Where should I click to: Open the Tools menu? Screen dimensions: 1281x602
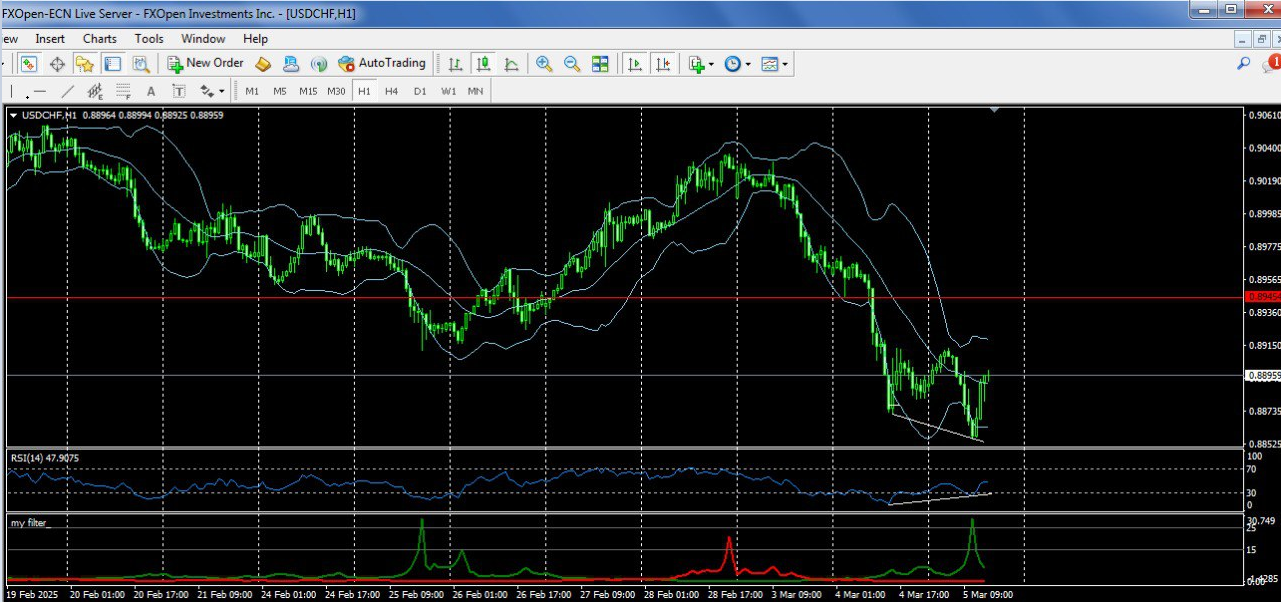coord(149,38)
